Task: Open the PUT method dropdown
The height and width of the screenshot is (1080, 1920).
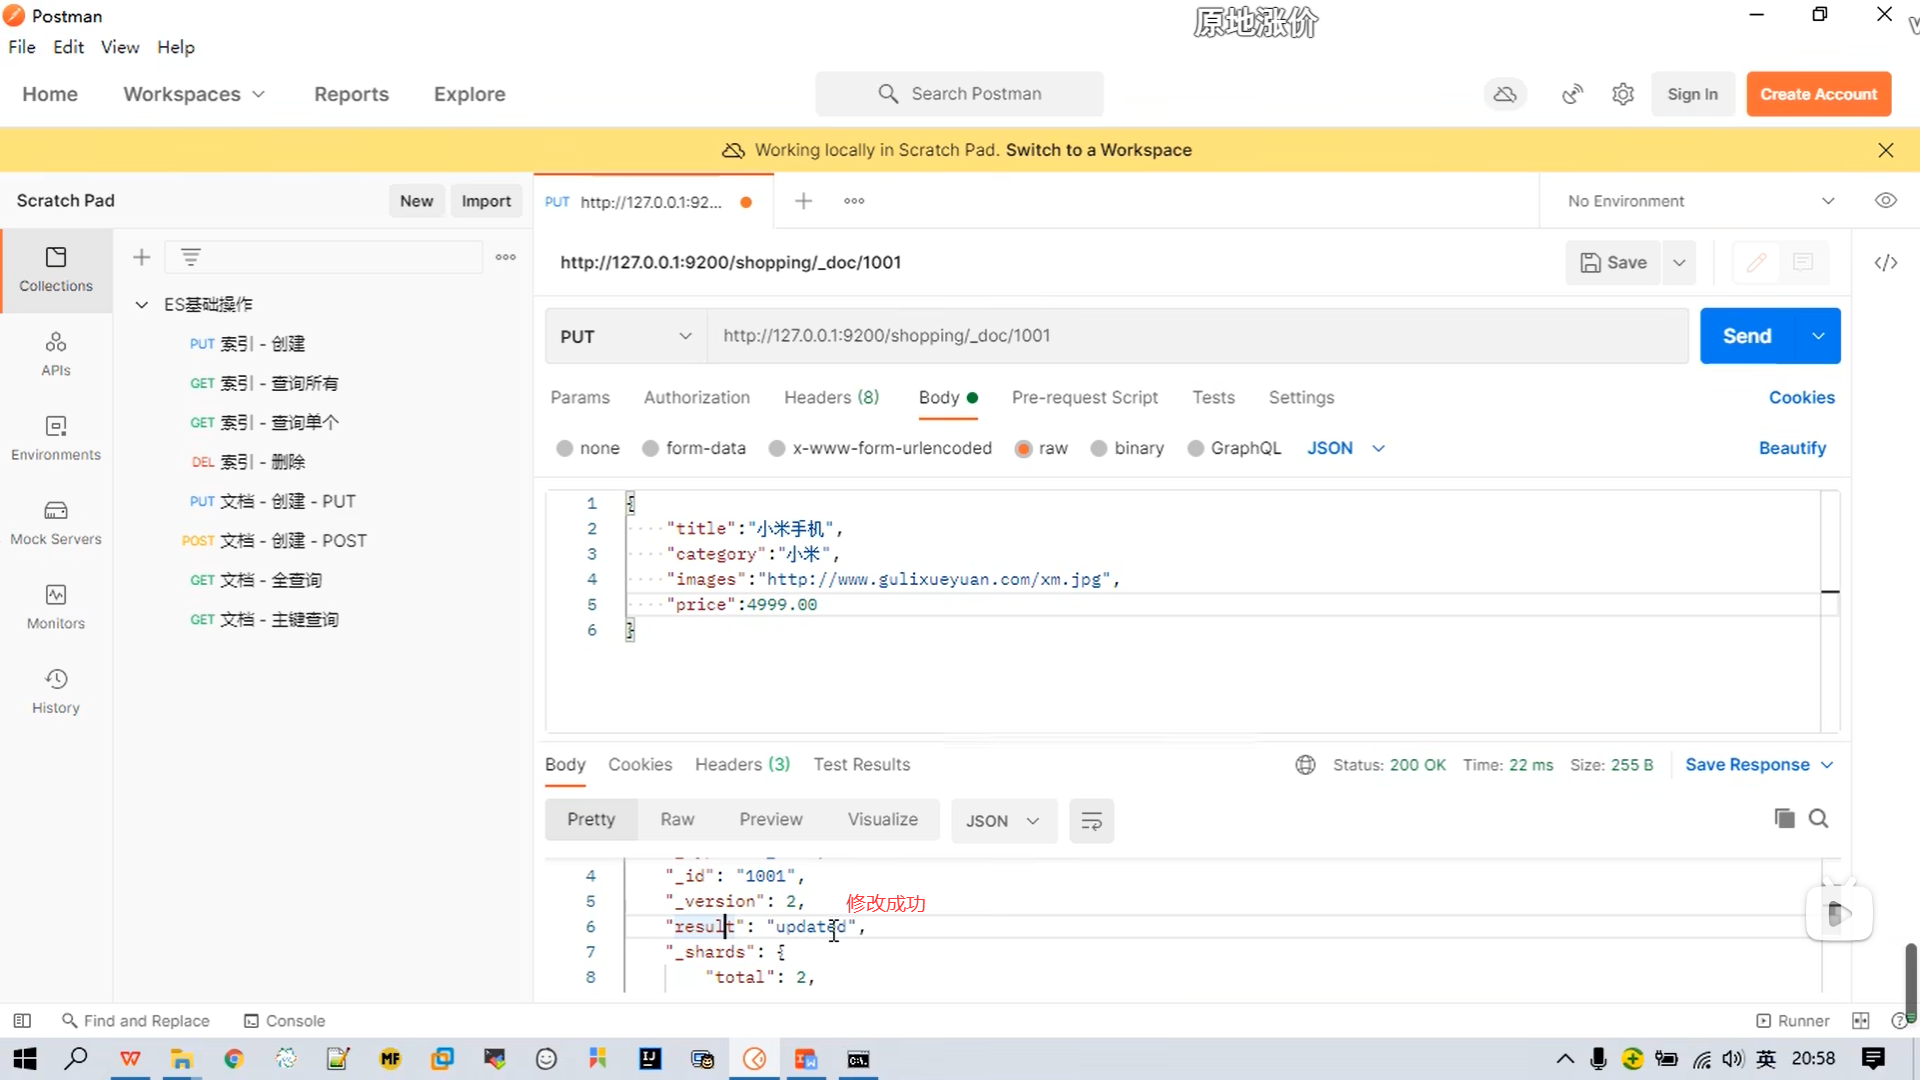Action: 625,336
